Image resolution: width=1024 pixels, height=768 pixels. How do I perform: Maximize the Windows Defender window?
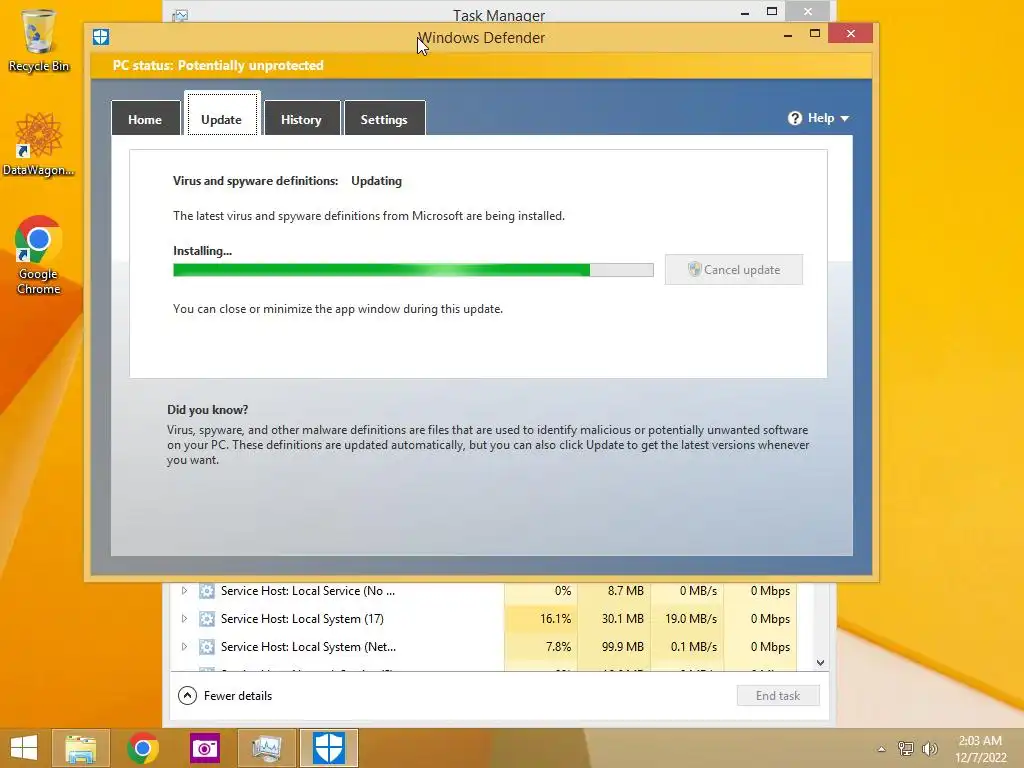(814, 33)
